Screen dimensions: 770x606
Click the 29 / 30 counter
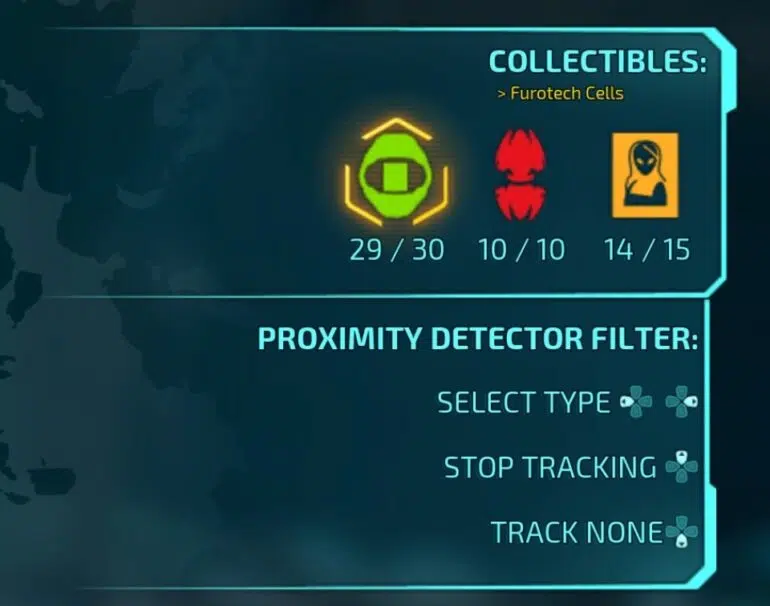(397, 249)
